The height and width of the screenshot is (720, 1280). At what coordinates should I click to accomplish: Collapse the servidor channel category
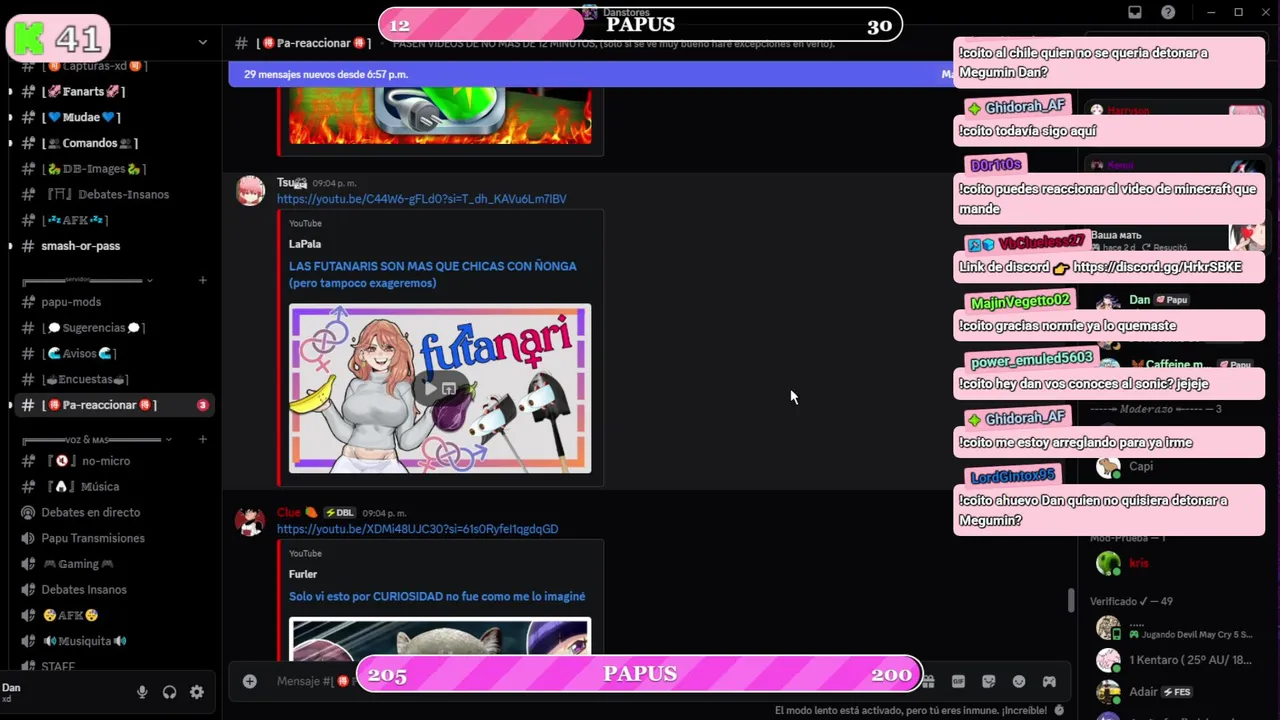(x=150, y=280)
